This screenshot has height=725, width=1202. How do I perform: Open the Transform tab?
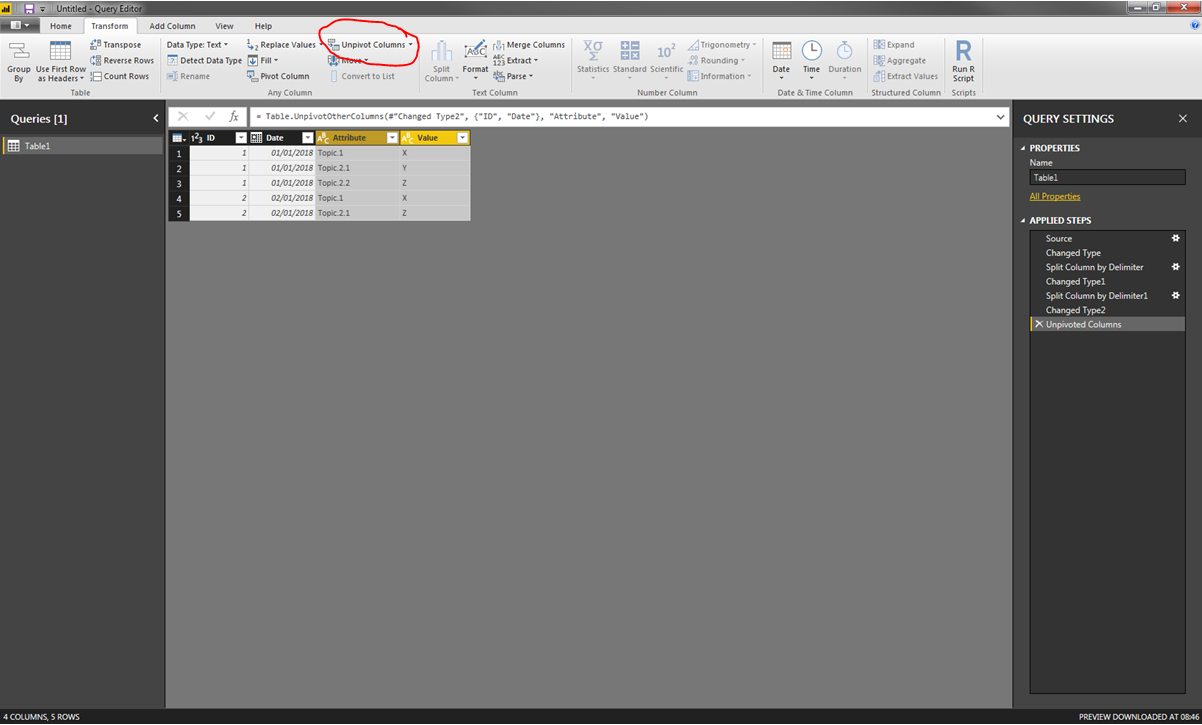[108, 26]
